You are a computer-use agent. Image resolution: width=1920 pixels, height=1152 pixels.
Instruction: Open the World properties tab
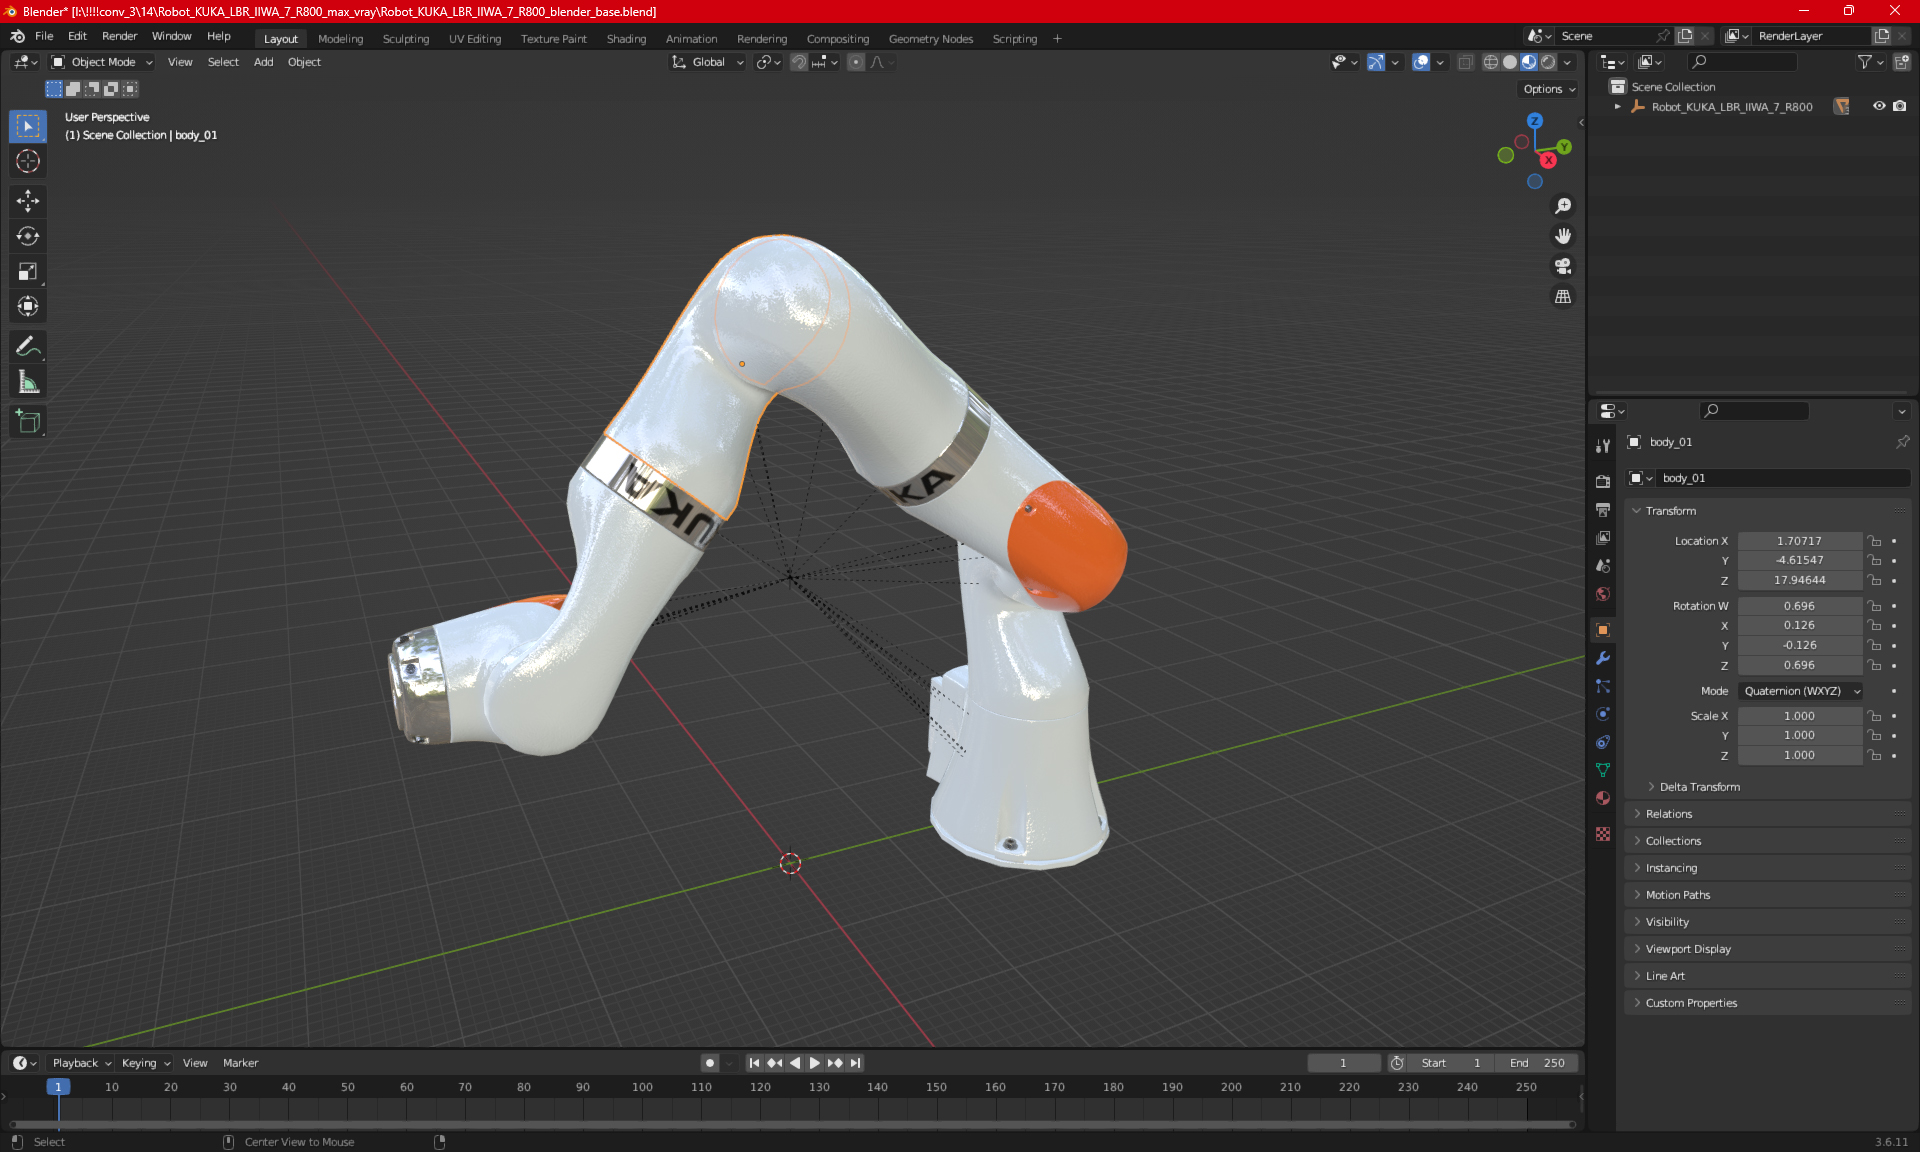(1603, 593)
